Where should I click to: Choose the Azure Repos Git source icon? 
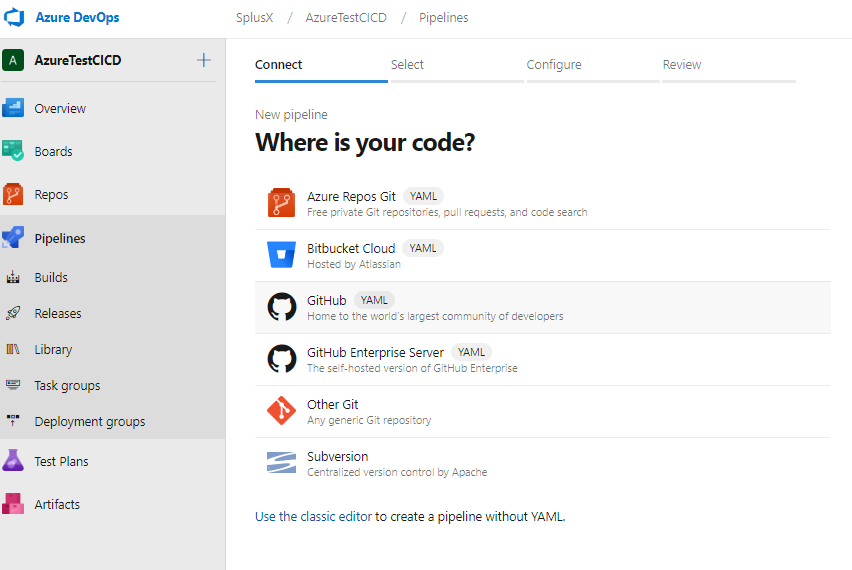click(281, 203)
